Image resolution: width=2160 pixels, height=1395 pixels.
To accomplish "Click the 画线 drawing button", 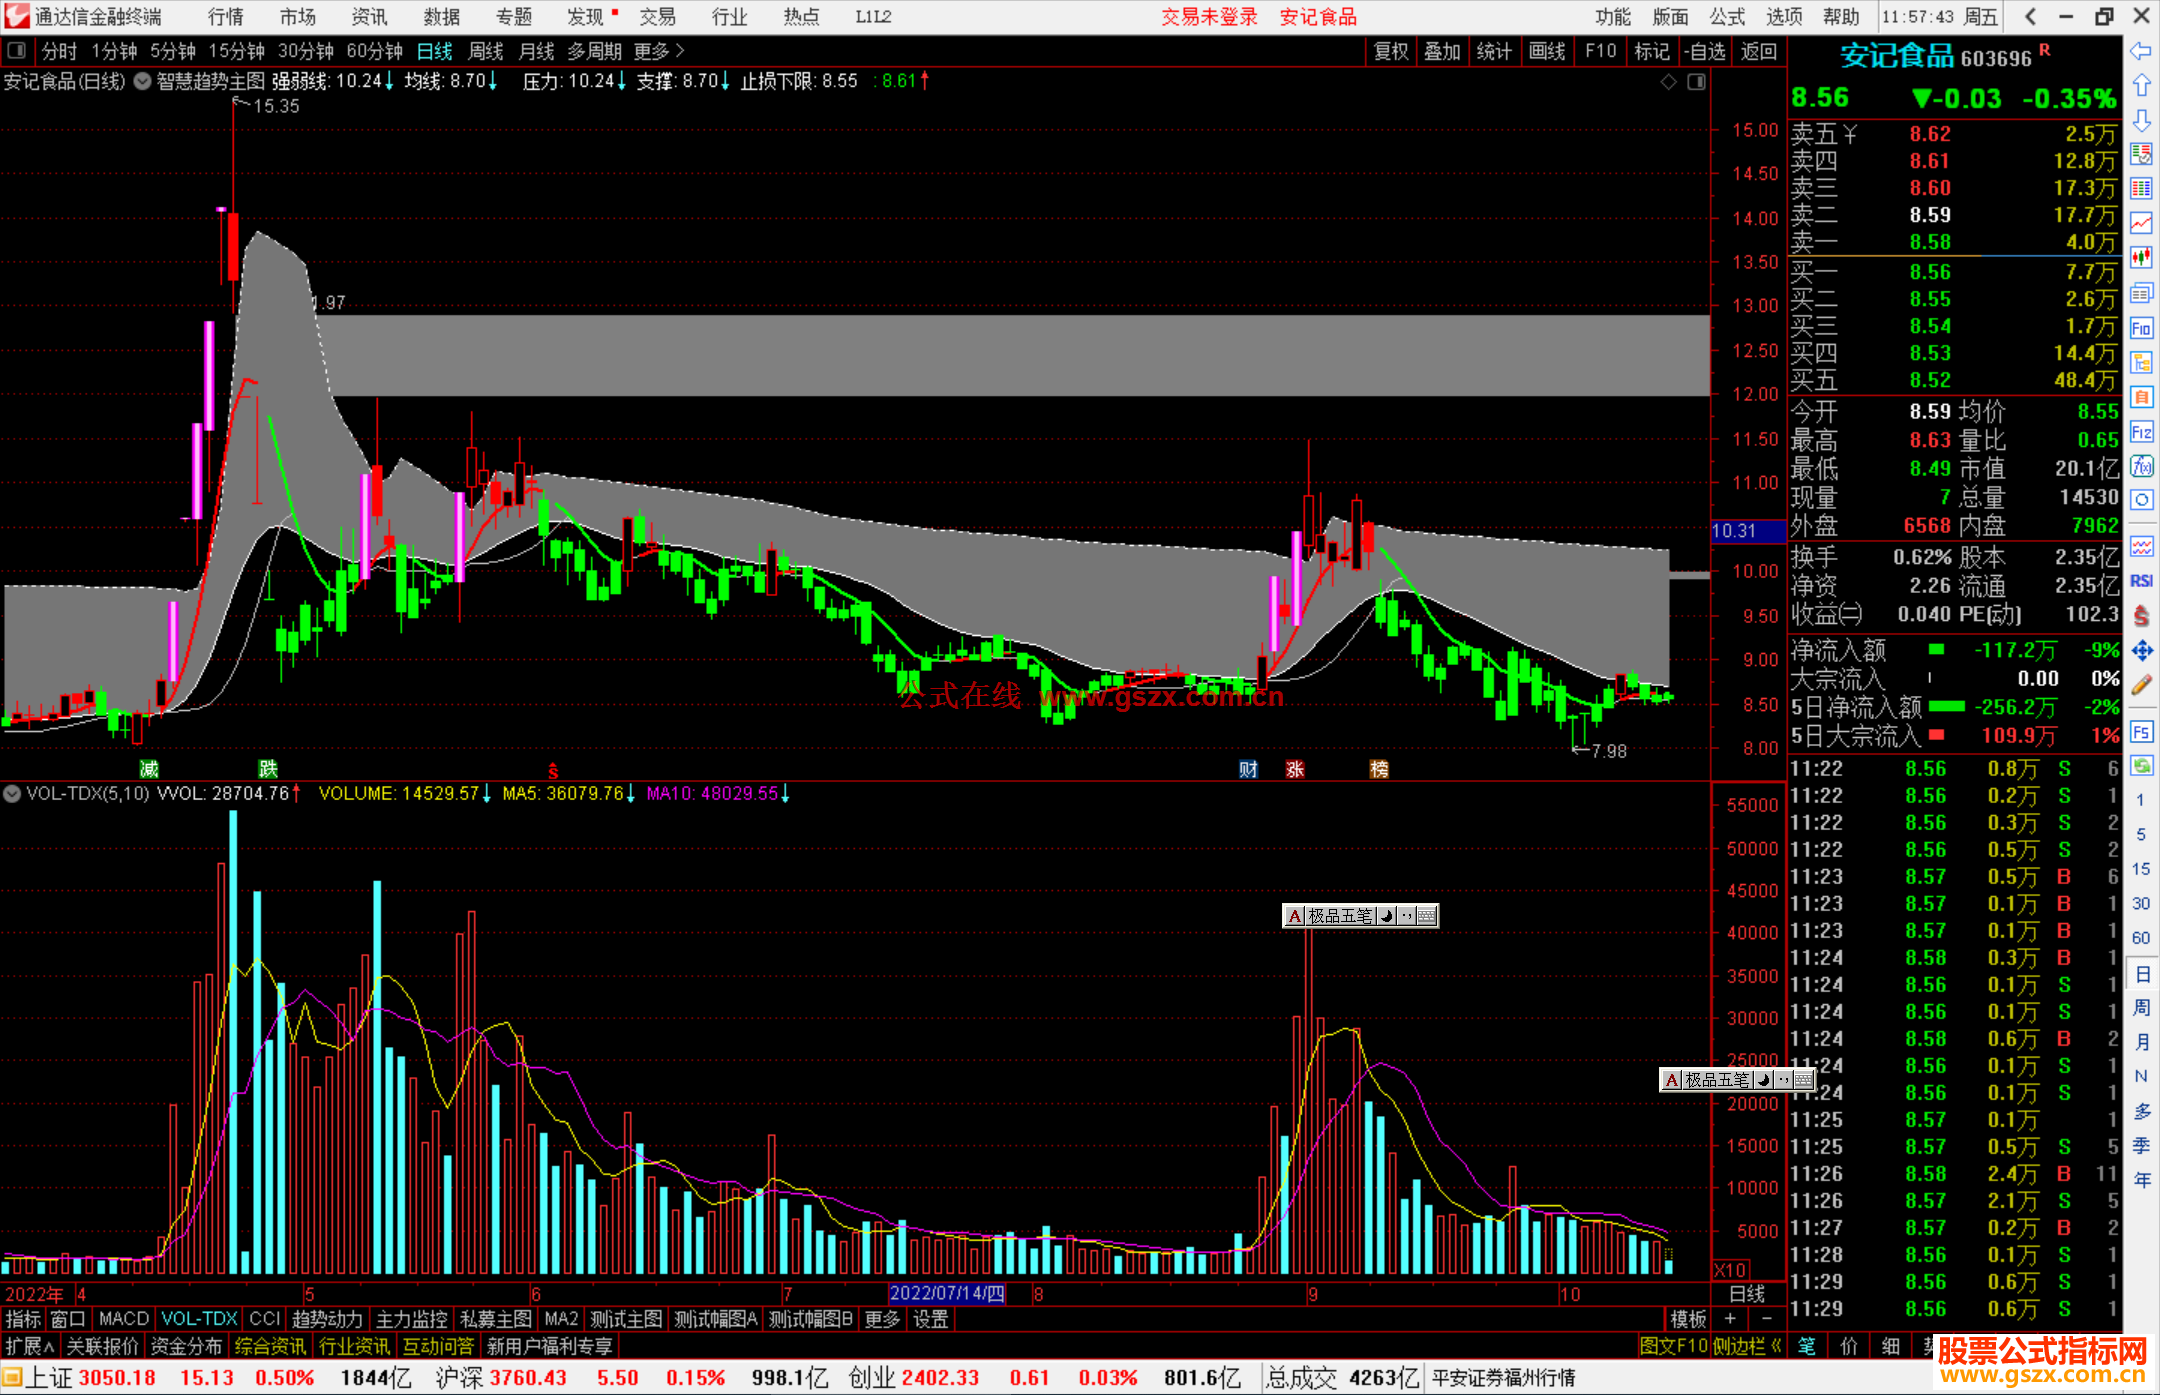I will (1547, 51).
